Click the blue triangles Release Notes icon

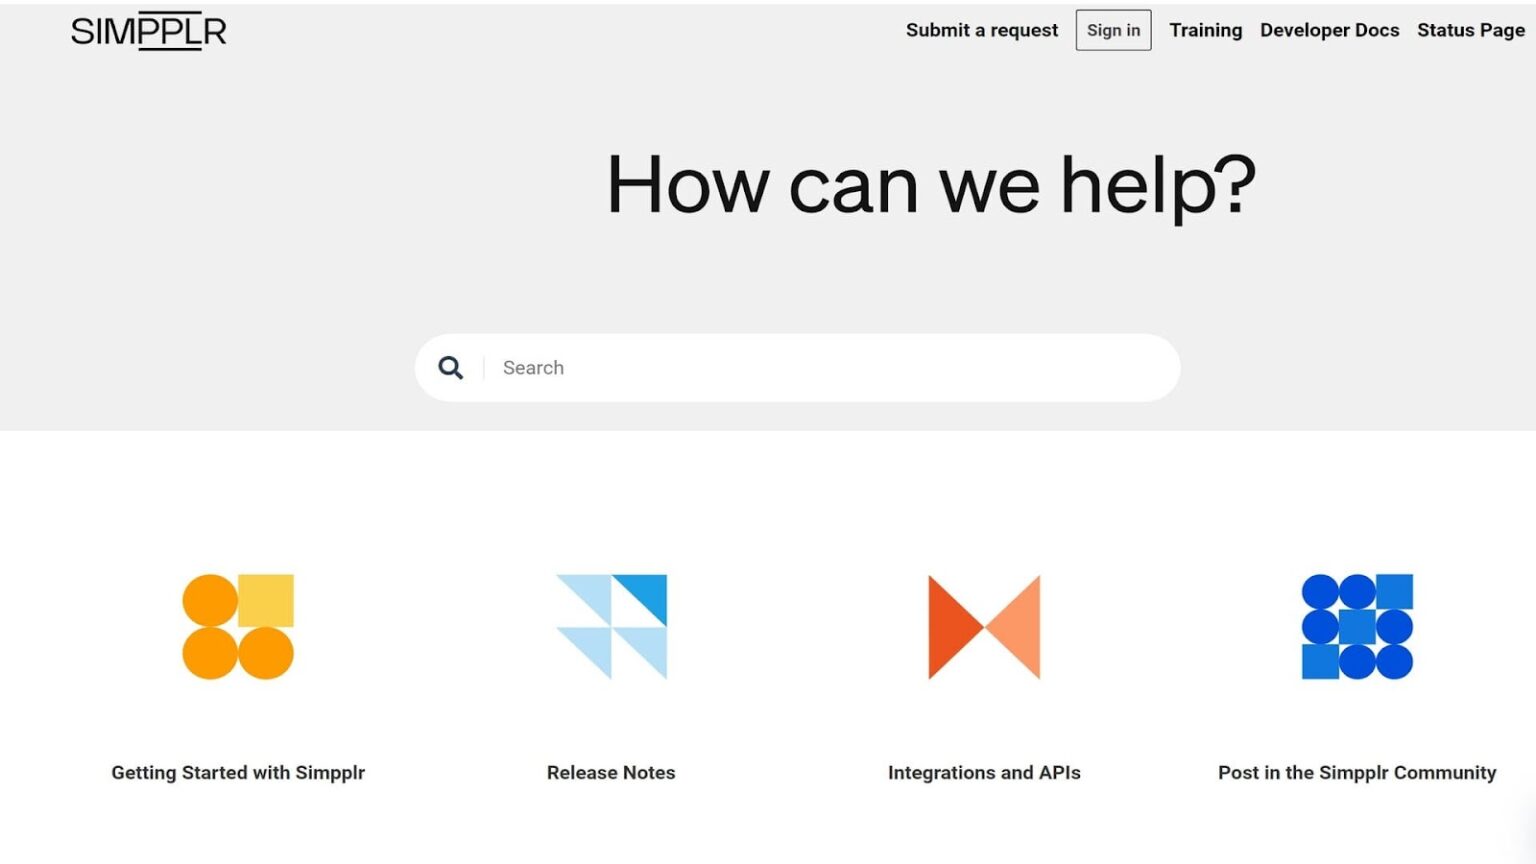[611, 627]
